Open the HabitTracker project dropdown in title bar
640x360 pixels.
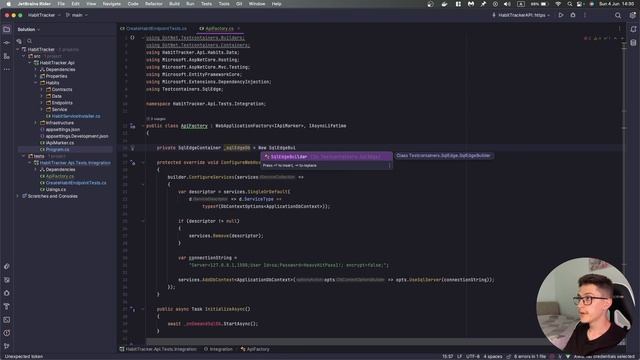[44, 15]
